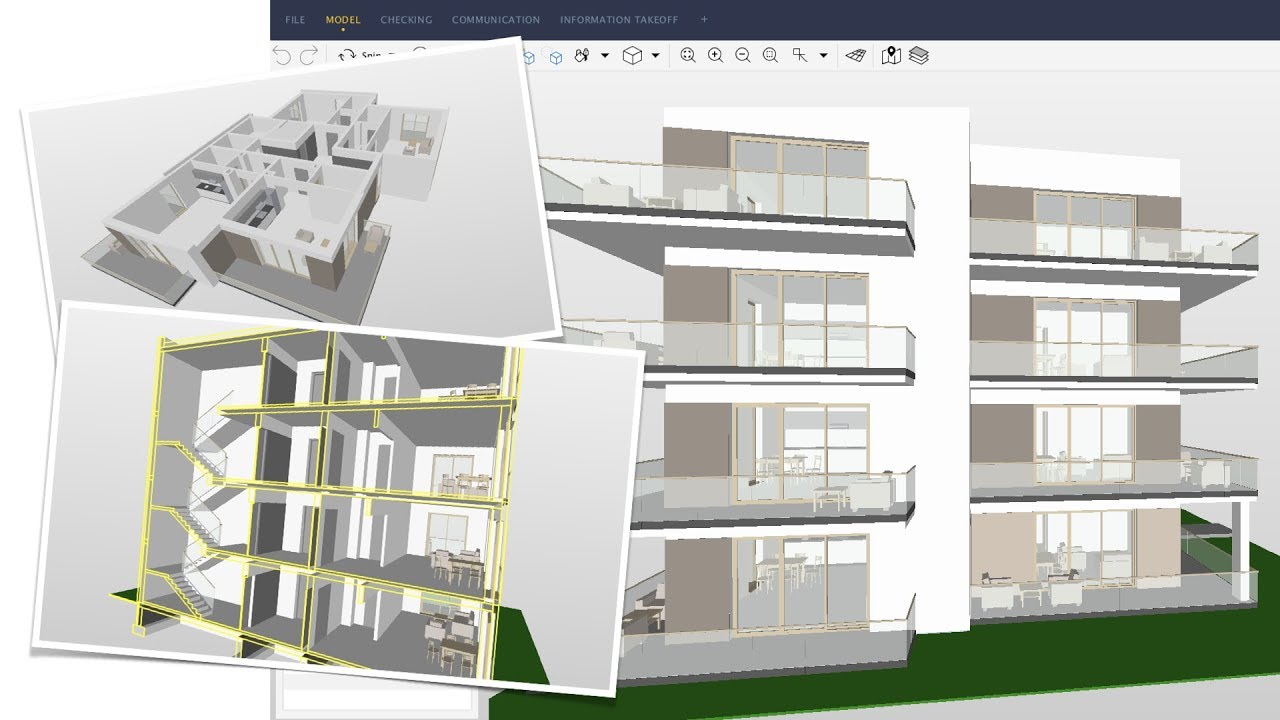The height and width of the screenshot is (720, 1280).
Task: Open the axis tool dropdown arrow
Action: pyautogui.click(x=823, y=56)
